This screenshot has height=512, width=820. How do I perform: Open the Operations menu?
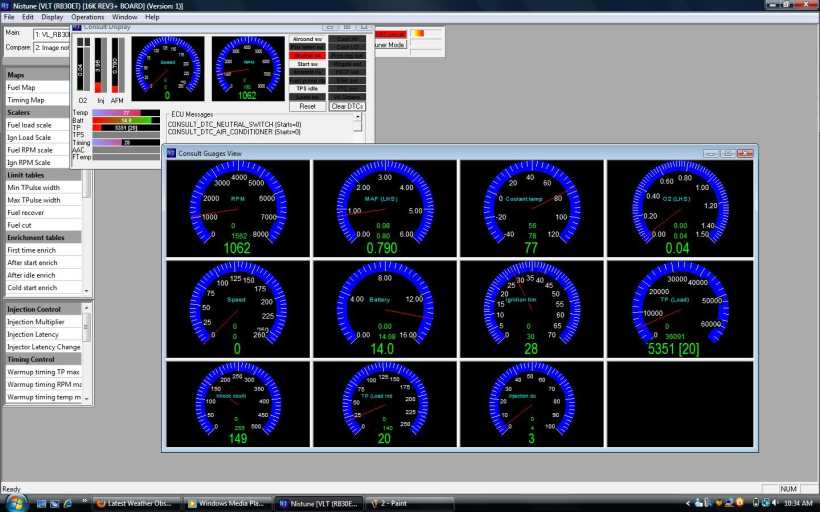click(x=87, y=17)
